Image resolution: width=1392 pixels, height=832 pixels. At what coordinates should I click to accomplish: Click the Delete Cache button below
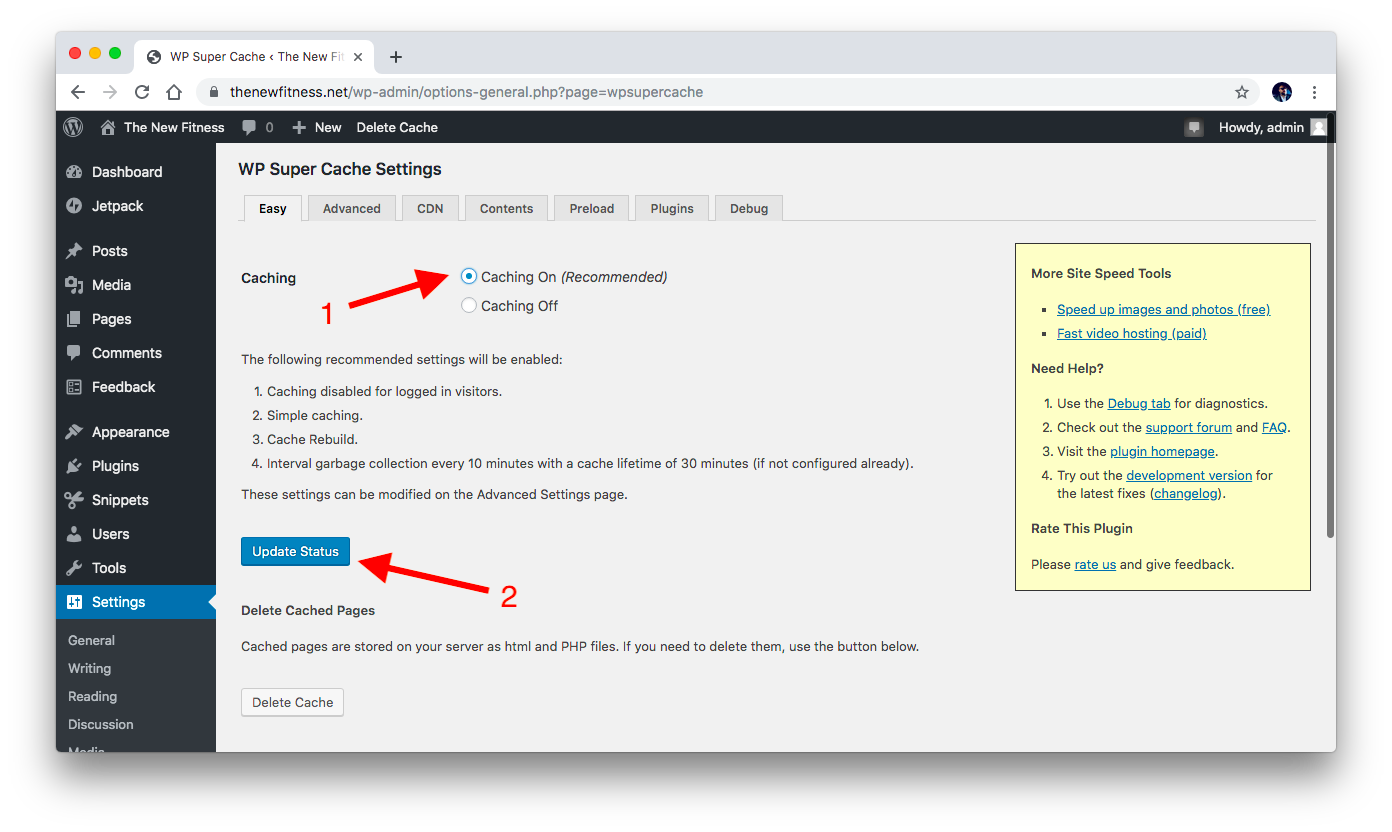pos(293,702)
